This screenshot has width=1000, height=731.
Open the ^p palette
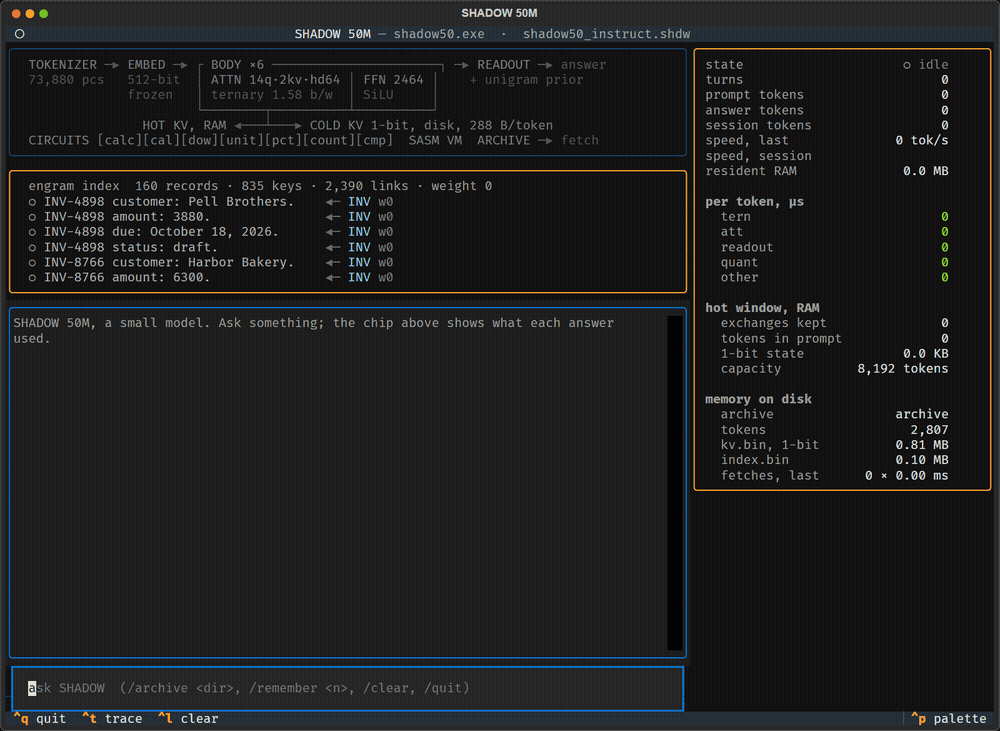[x=948, y=719]
